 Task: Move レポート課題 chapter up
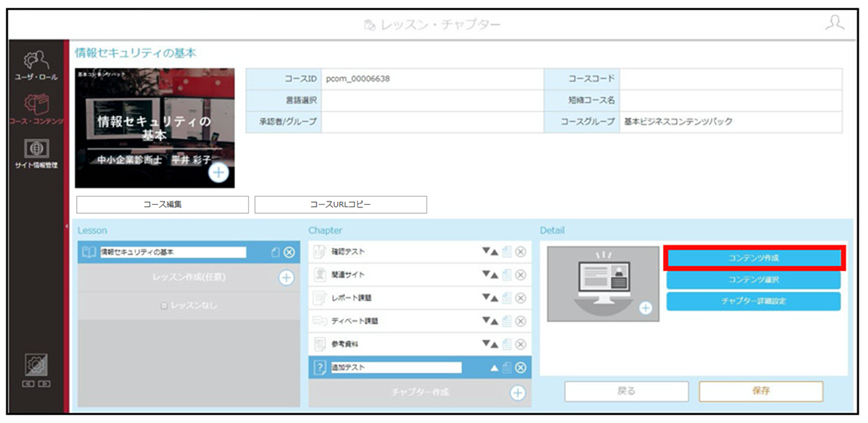point(494,298)
